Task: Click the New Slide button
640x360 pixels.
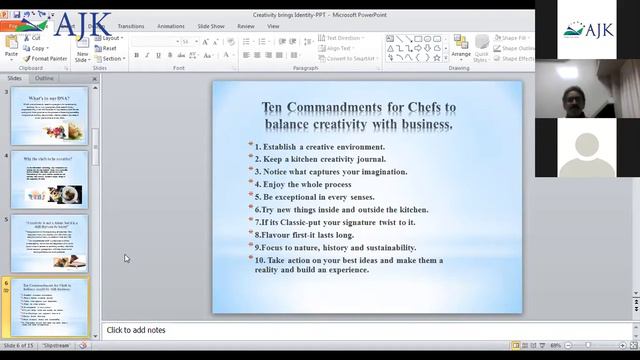Action: tap(82, 50)
